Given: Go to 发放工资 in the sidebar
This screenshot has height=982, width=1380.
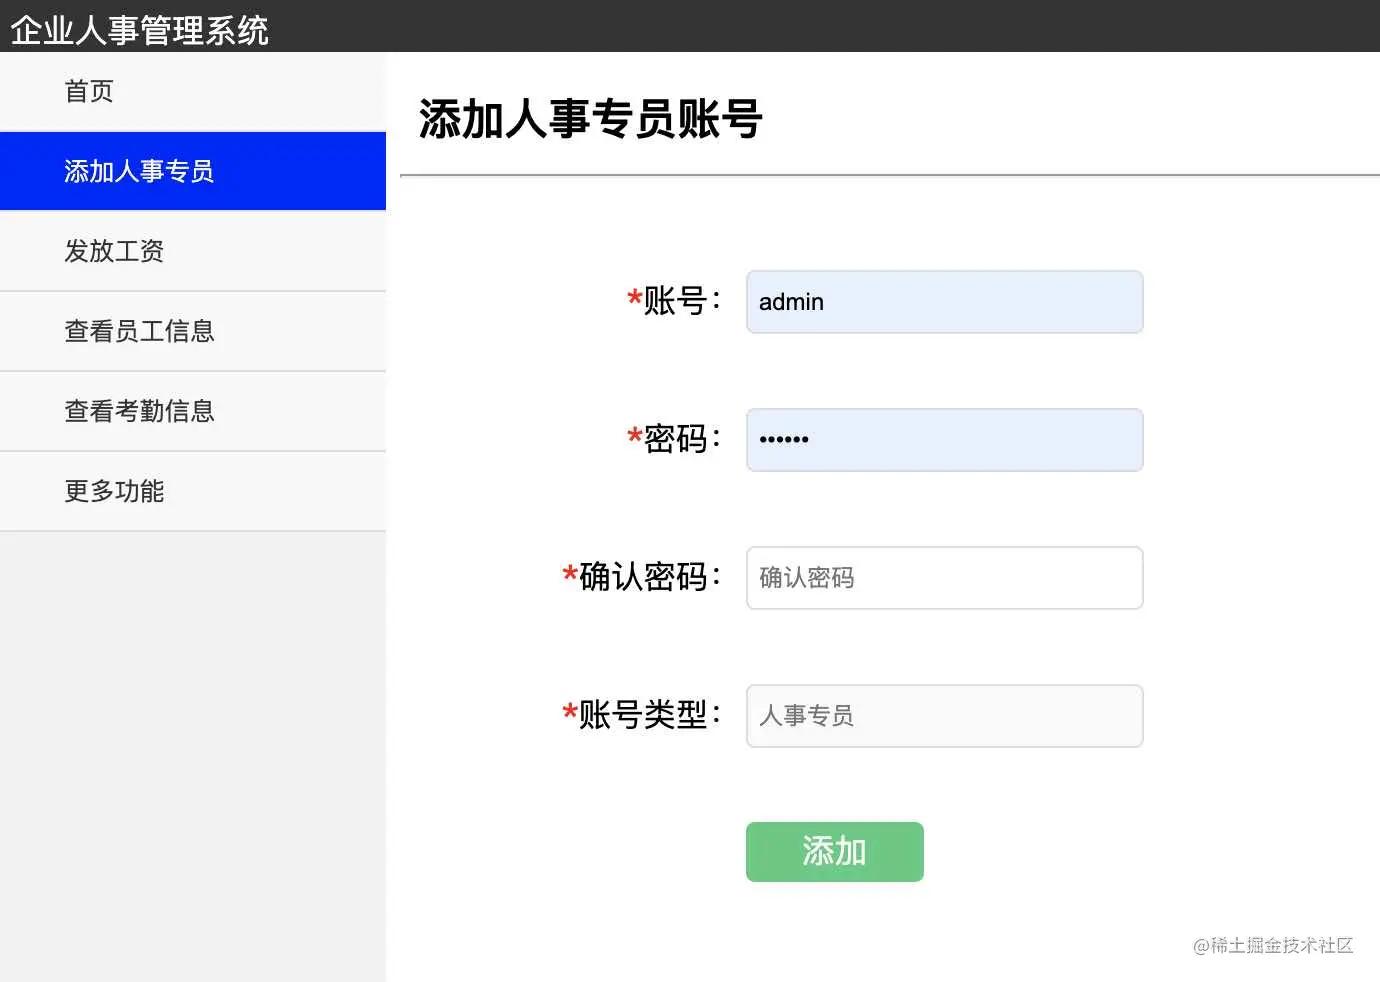Looking at the screenshot, I should 193,251.
